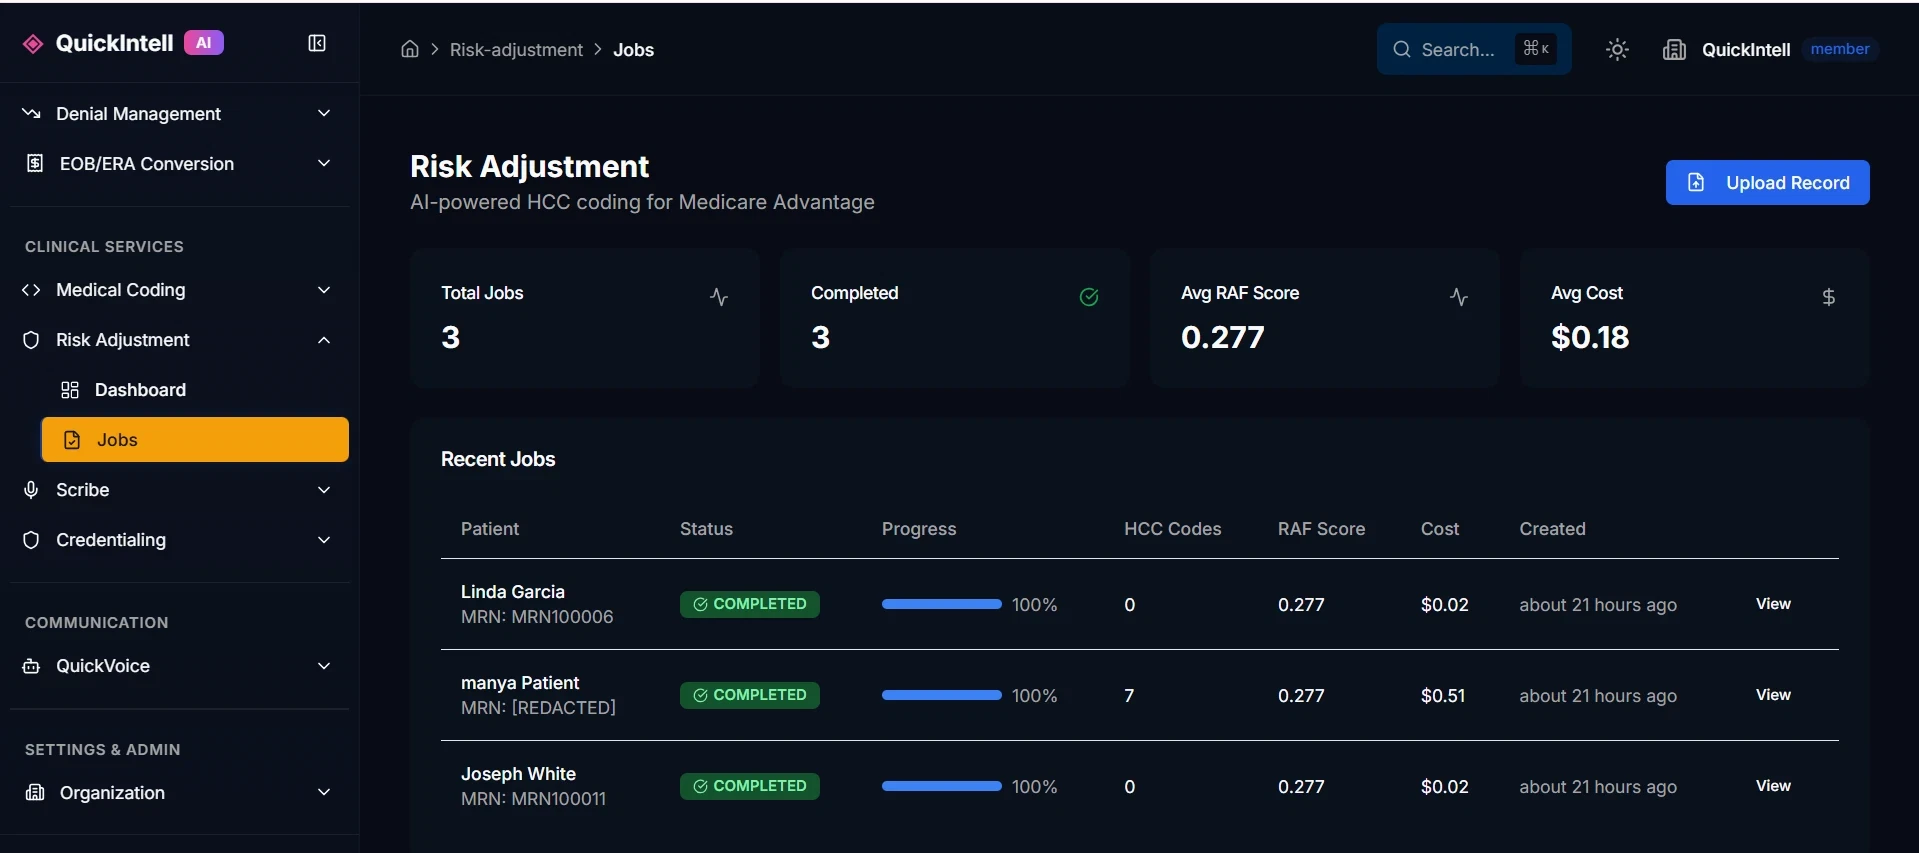Click the ⌘K shortcut badge in the search box

(1536, 48)
